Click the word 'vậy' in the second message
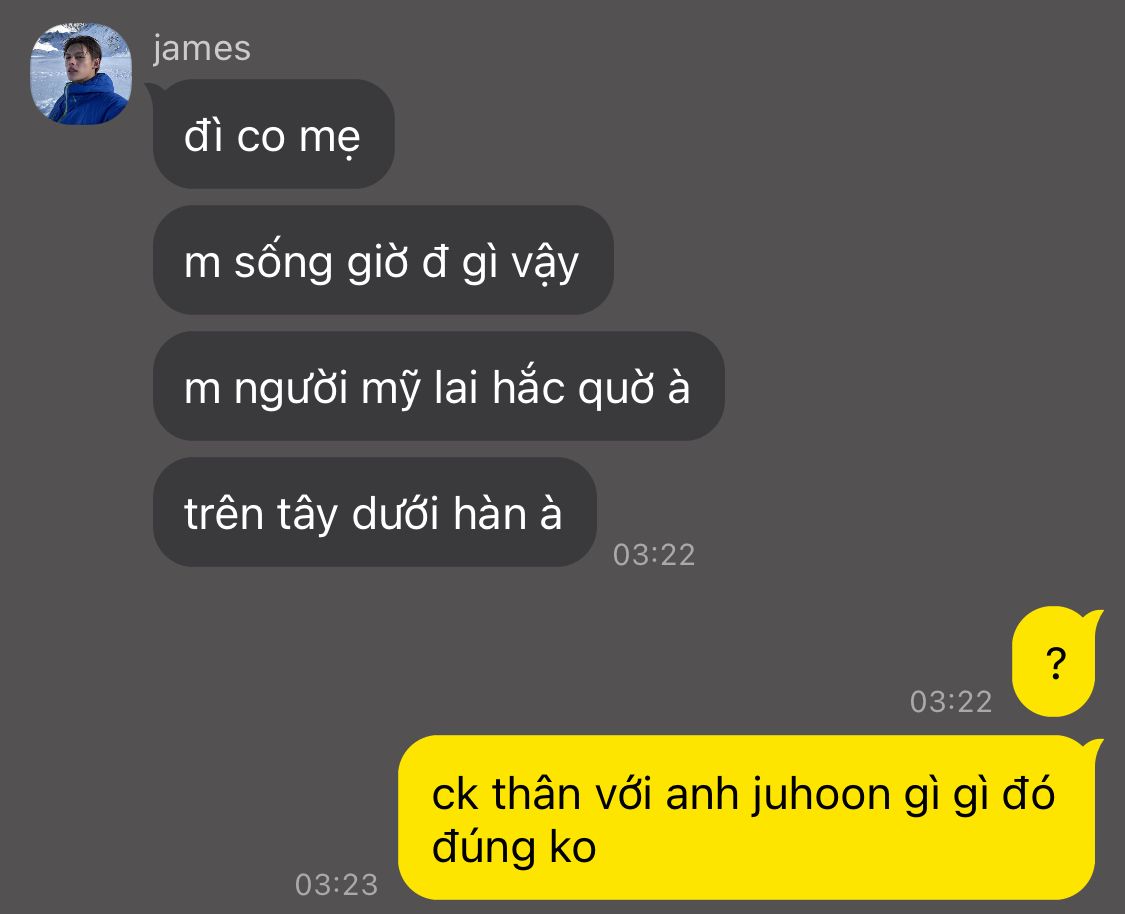 [x=545, y=264]
